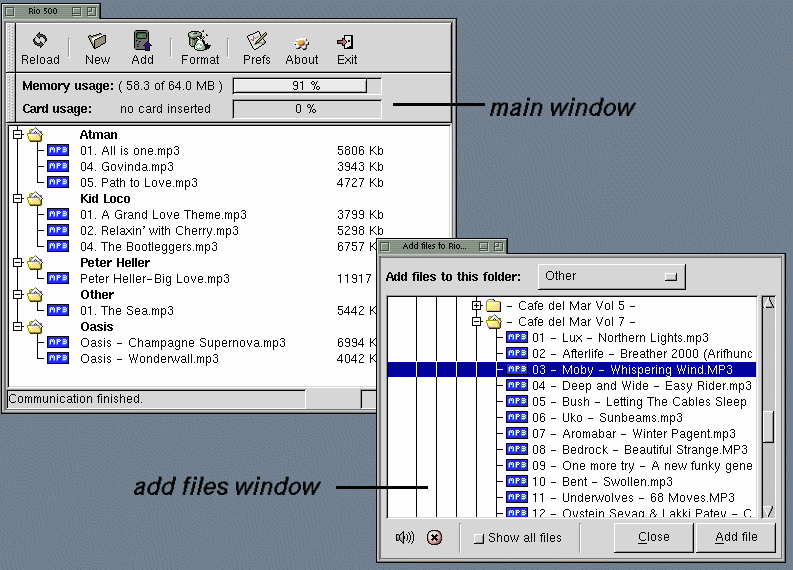The height and width of the screenshot is (570, 793).
Task: Click the Cafe del Mar Vol 5 folder icon
Action: (x=493, y=305)
